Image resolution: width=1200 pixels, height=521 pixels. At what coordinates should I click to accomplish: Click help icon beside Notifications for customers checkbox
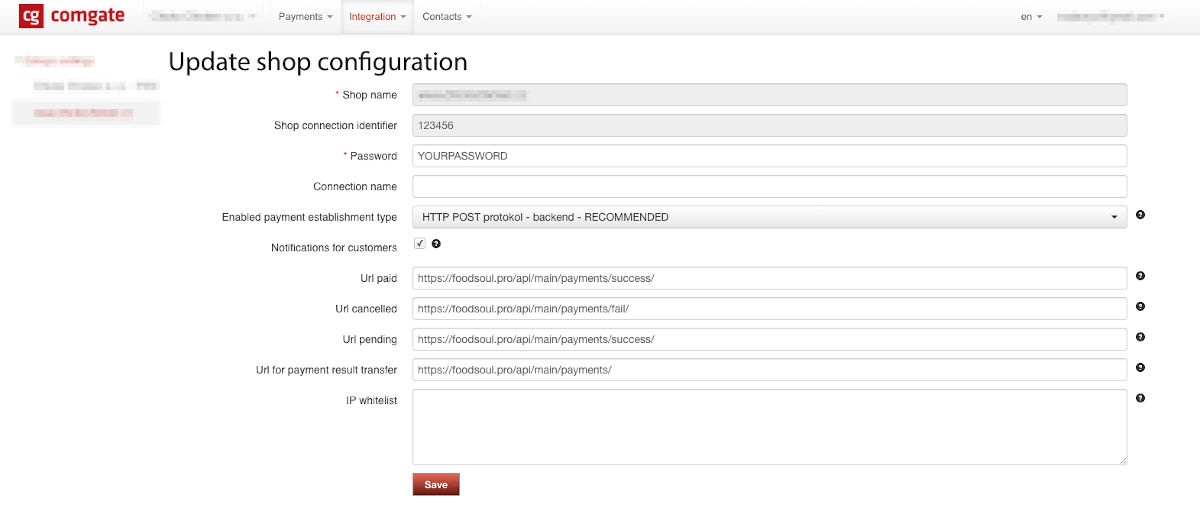tap(436, 244)
